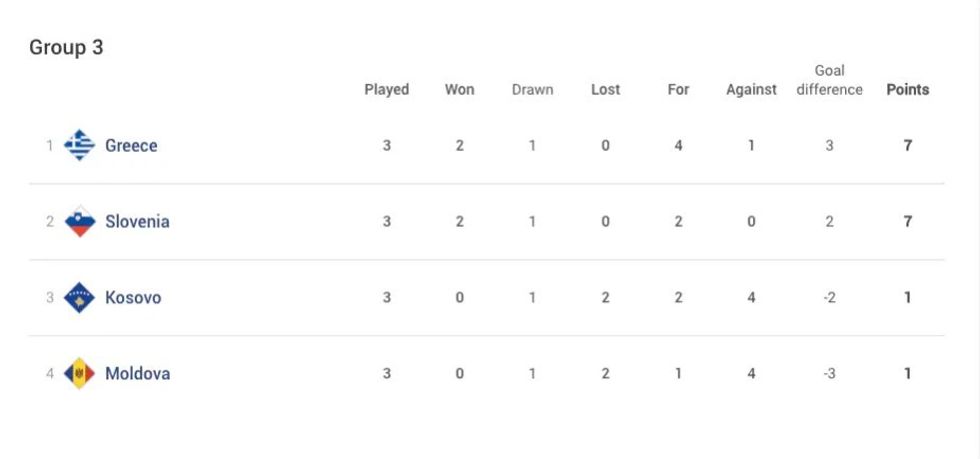Click the Goal difference column header
980x459 pixels.
click(x=829, y=80)
